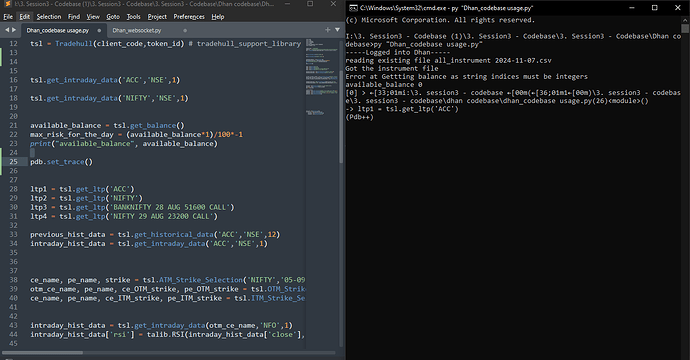Maximize the cmd.exe window
This screenshot has width=690, height=360.
pyautogui.click(x=654, y=8)
